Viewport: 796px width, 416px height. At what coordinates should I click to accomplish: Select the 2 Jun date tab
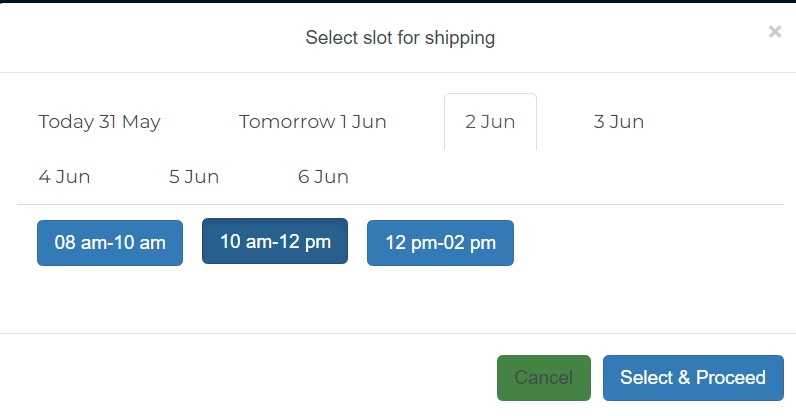[x=490, y=122]
